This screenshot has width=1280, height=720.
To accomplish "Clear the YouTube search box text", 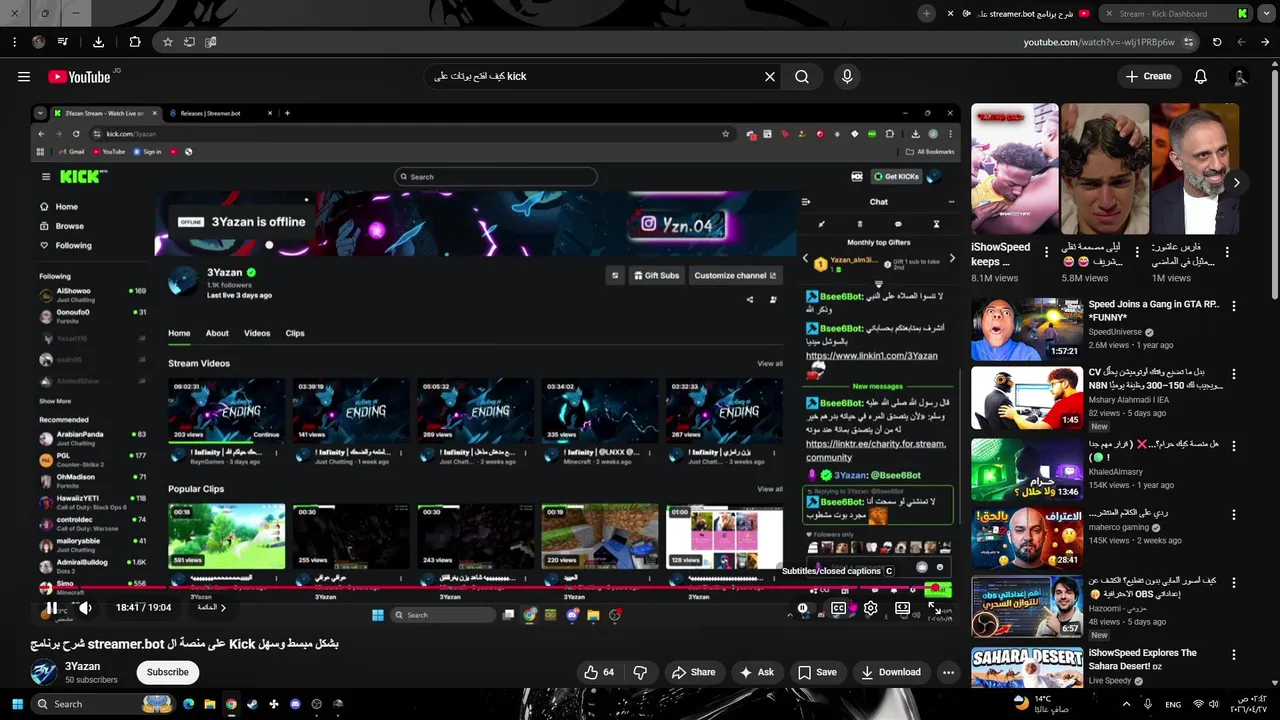I will (x=770, y=76).
